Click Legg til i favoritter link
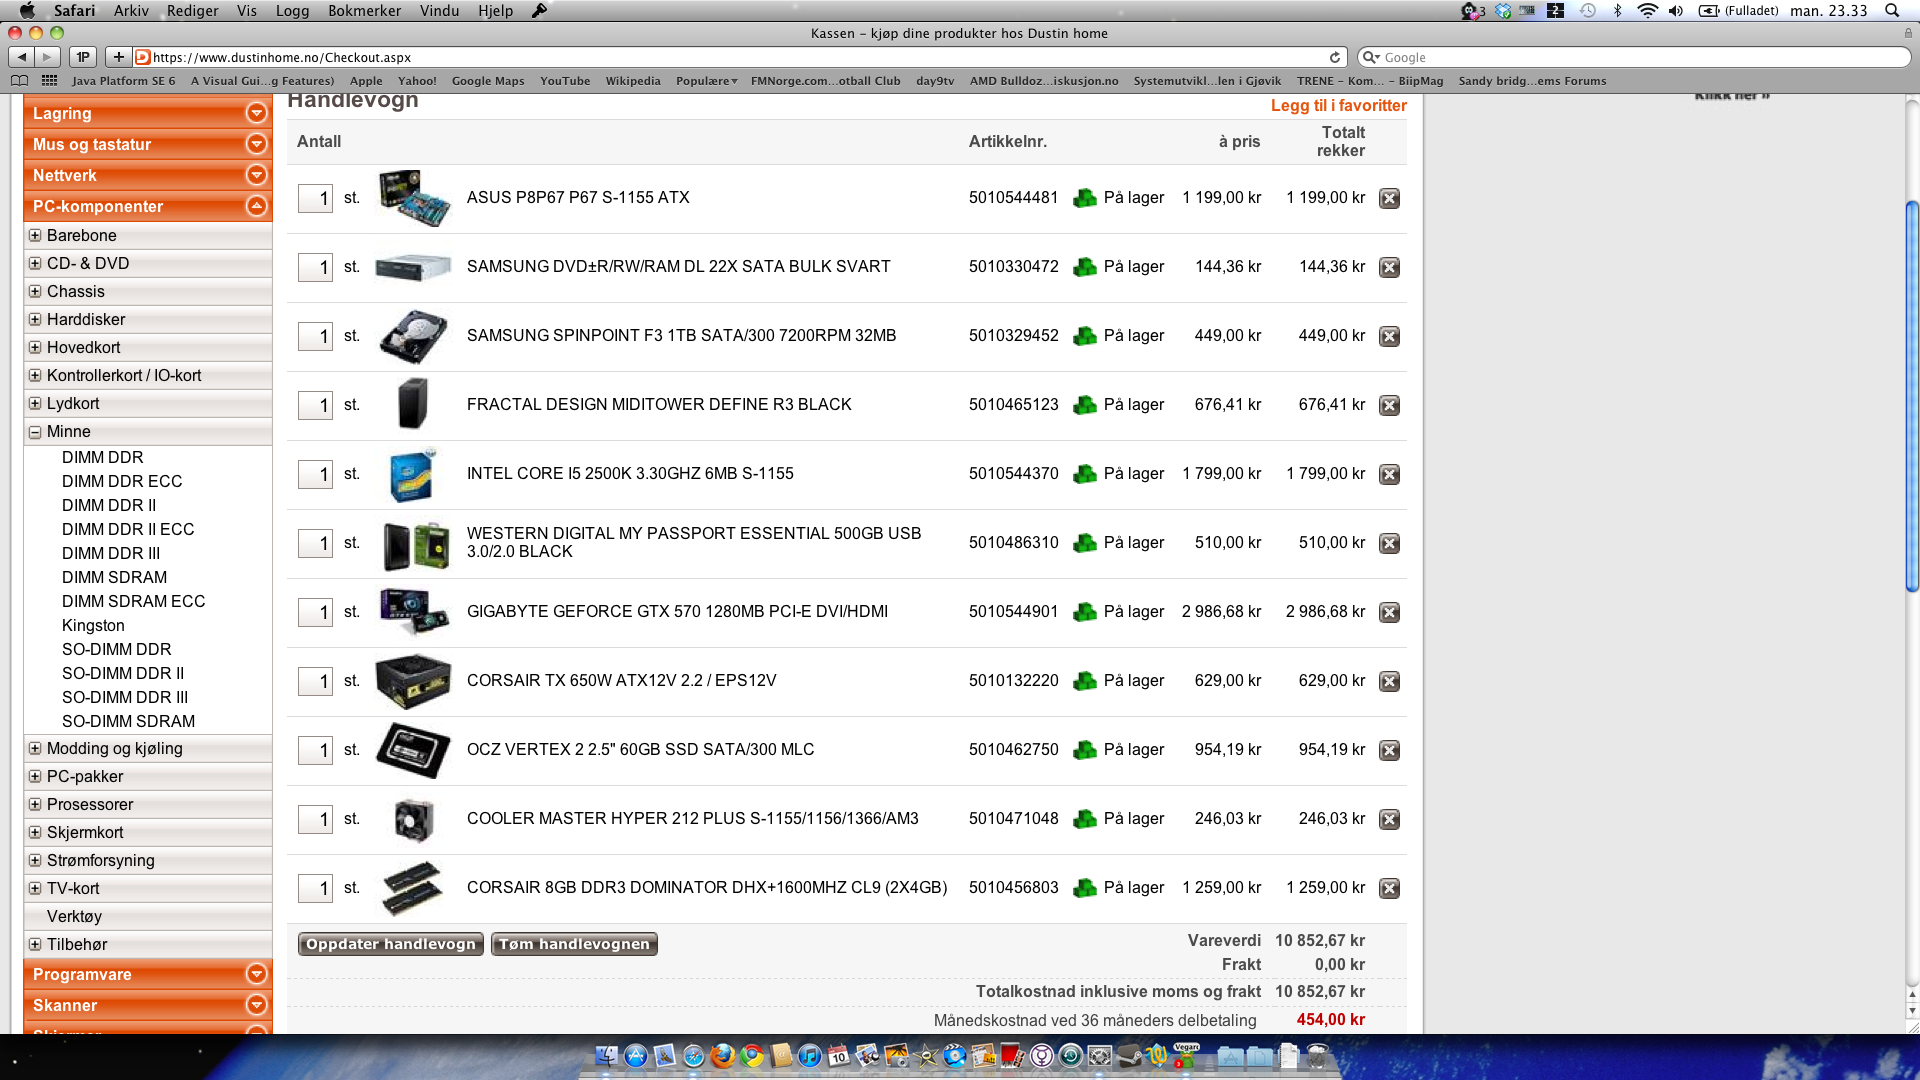The height and width of the screenshot is (1080, 1920). 1338,105
